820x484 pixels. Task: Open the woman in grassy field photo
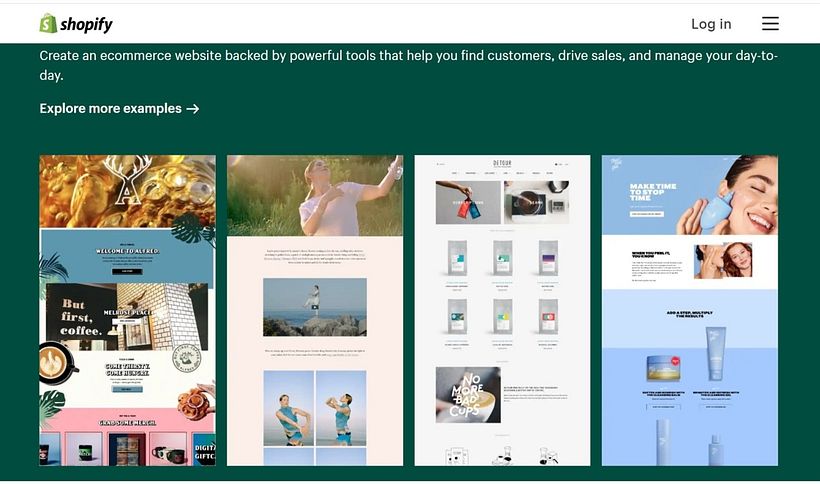pyautogui.click(x=315, y=195)
